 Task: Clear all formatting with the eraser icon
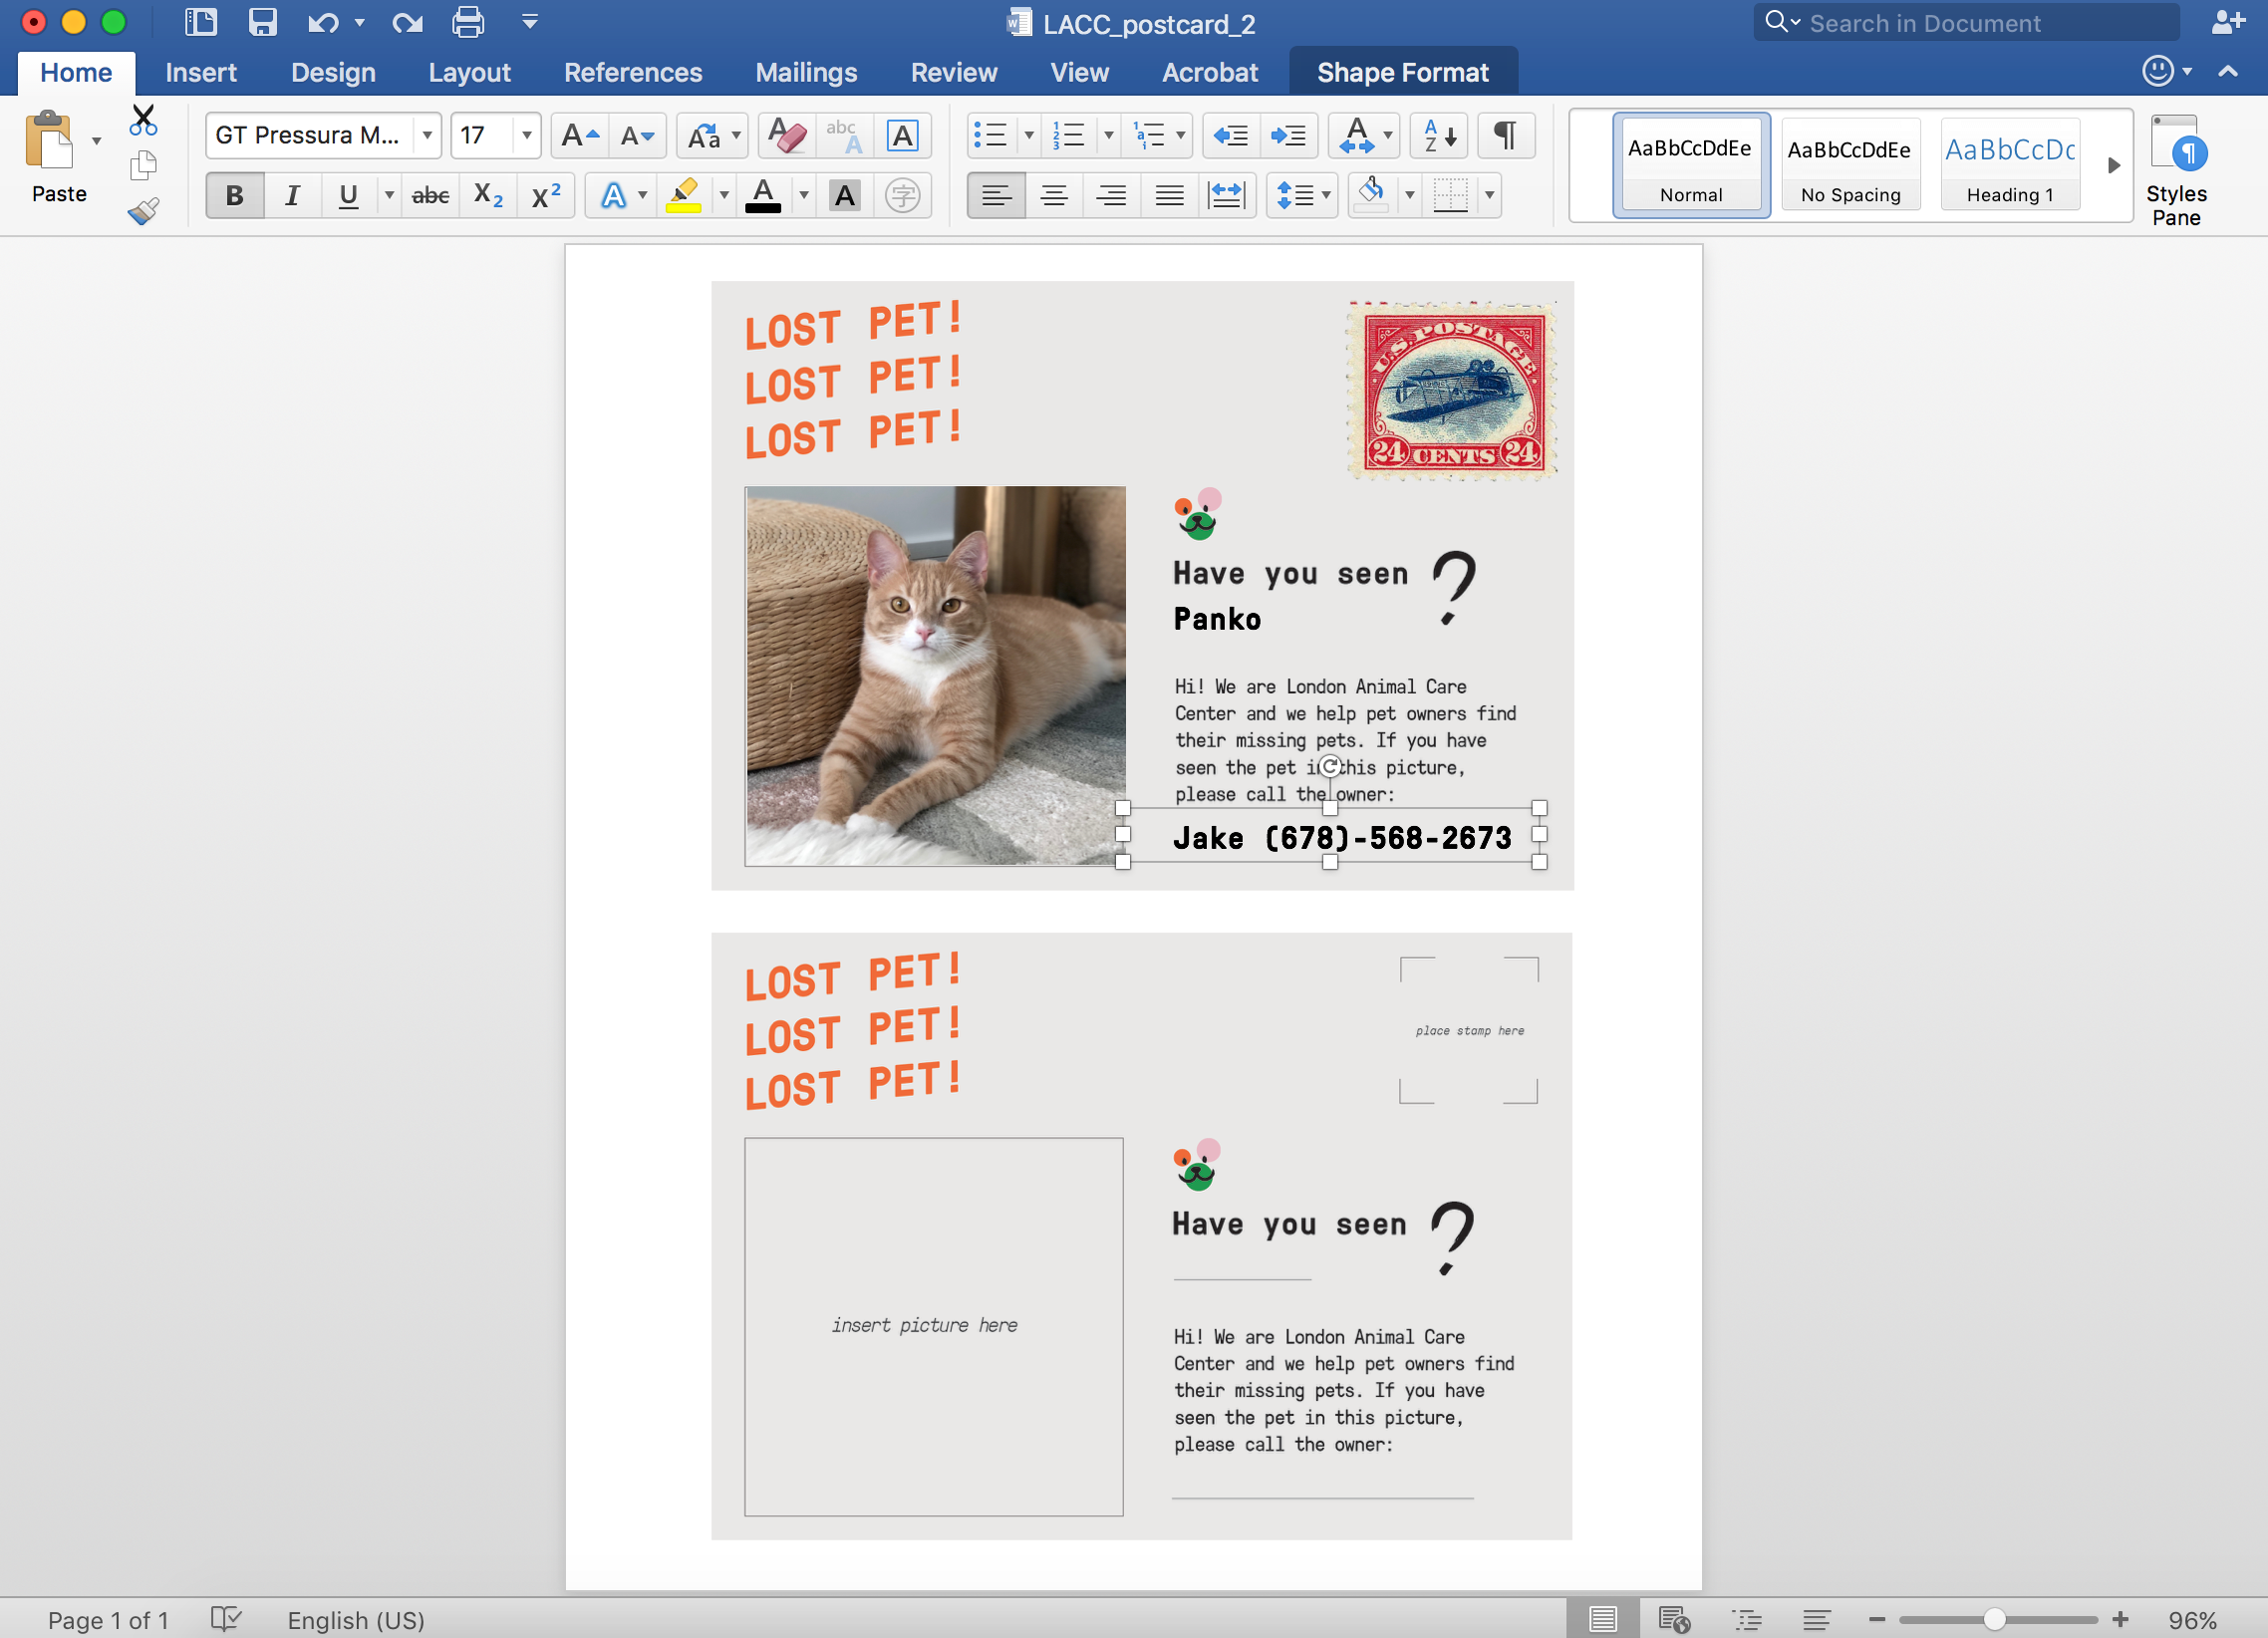point(787,135)
